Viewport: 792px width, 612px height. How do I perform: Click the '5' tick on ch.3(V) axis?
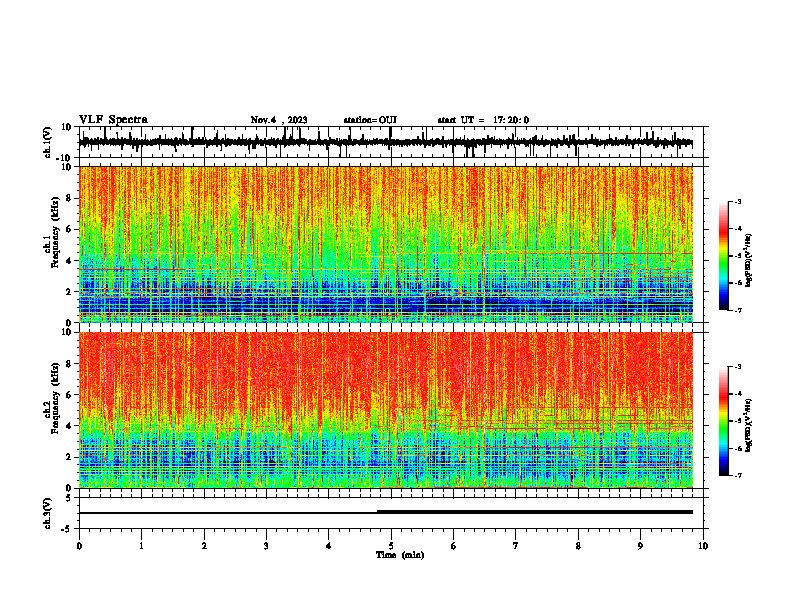pyautogui.click(x=70, y=498)
